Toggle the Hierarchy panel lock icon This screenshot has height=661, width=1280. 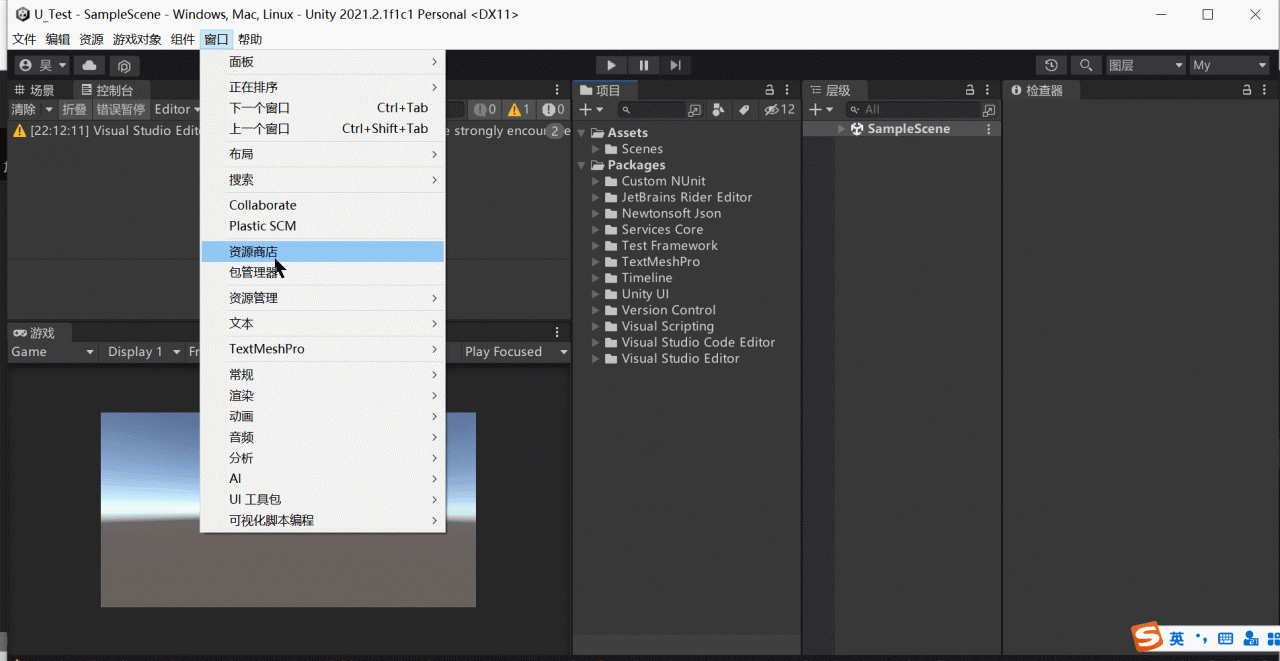click(970, 90)
